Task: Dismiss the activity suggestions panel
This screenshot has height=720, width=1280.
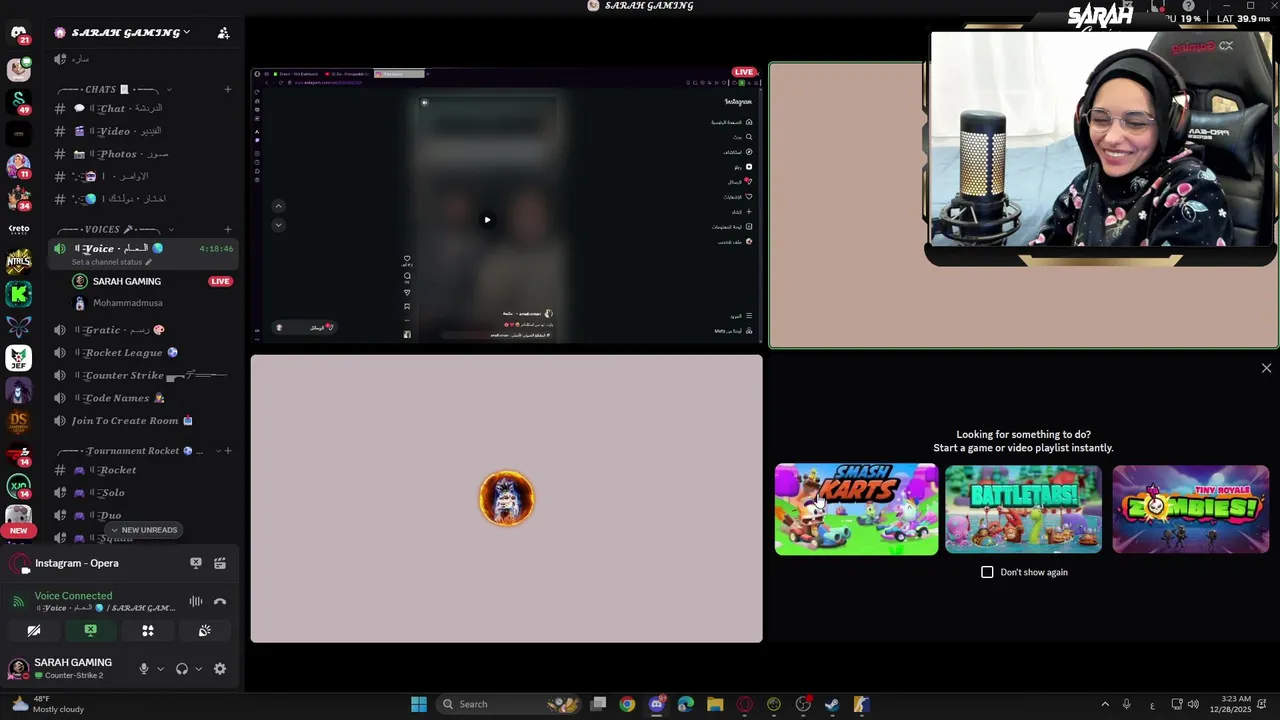Action: (1266, 368)
